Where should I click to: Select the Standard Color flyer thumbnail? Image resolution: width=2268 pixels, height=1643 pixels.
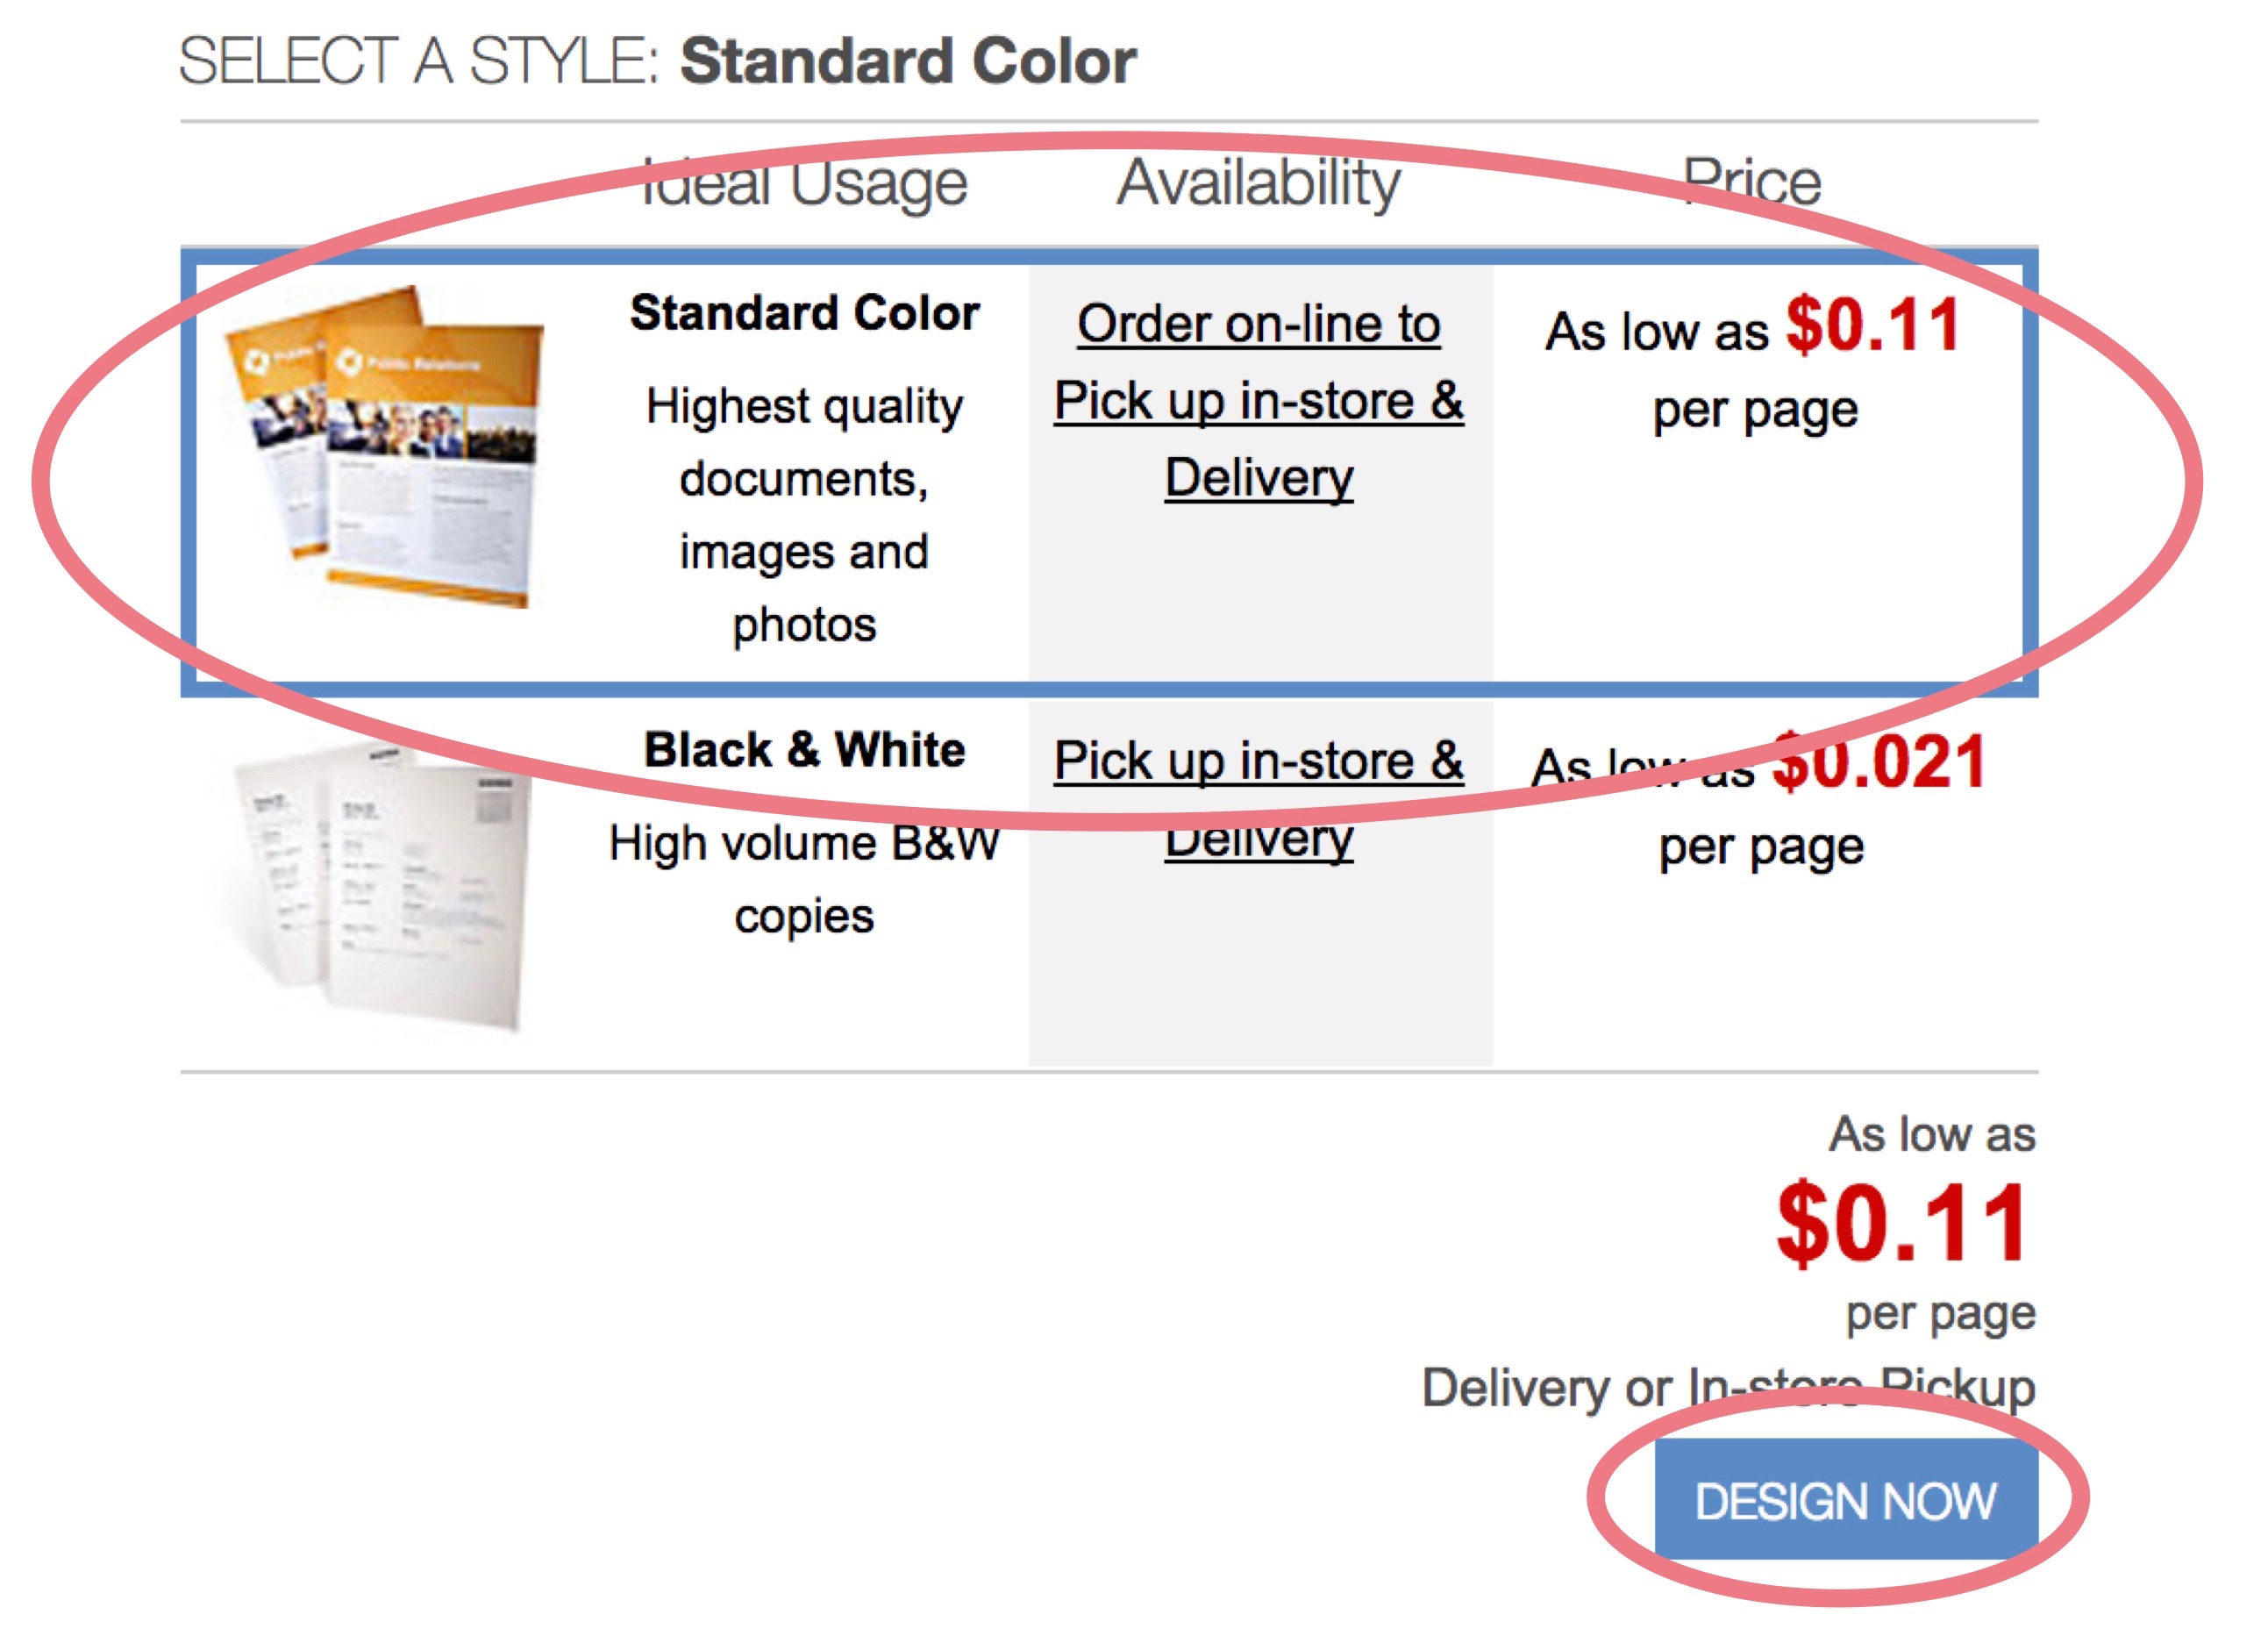(x=385, y=447)
